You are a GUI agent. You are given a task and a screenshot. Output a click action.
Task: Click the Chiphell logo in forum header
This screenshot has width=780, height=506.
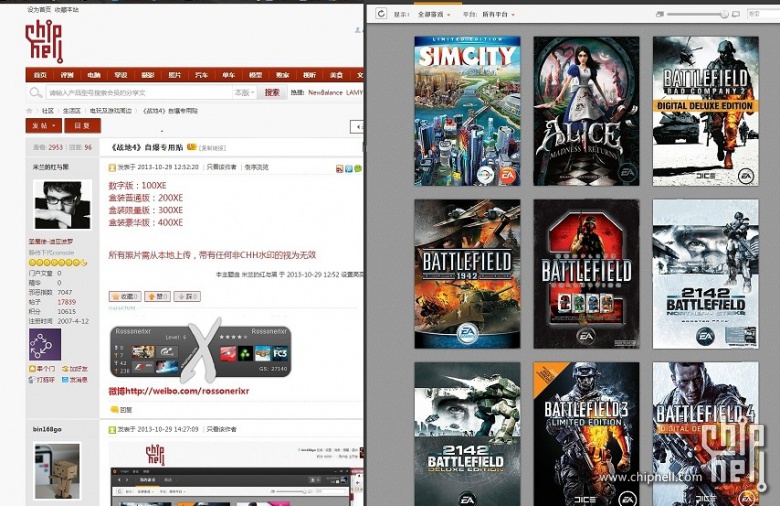(44, 42)
